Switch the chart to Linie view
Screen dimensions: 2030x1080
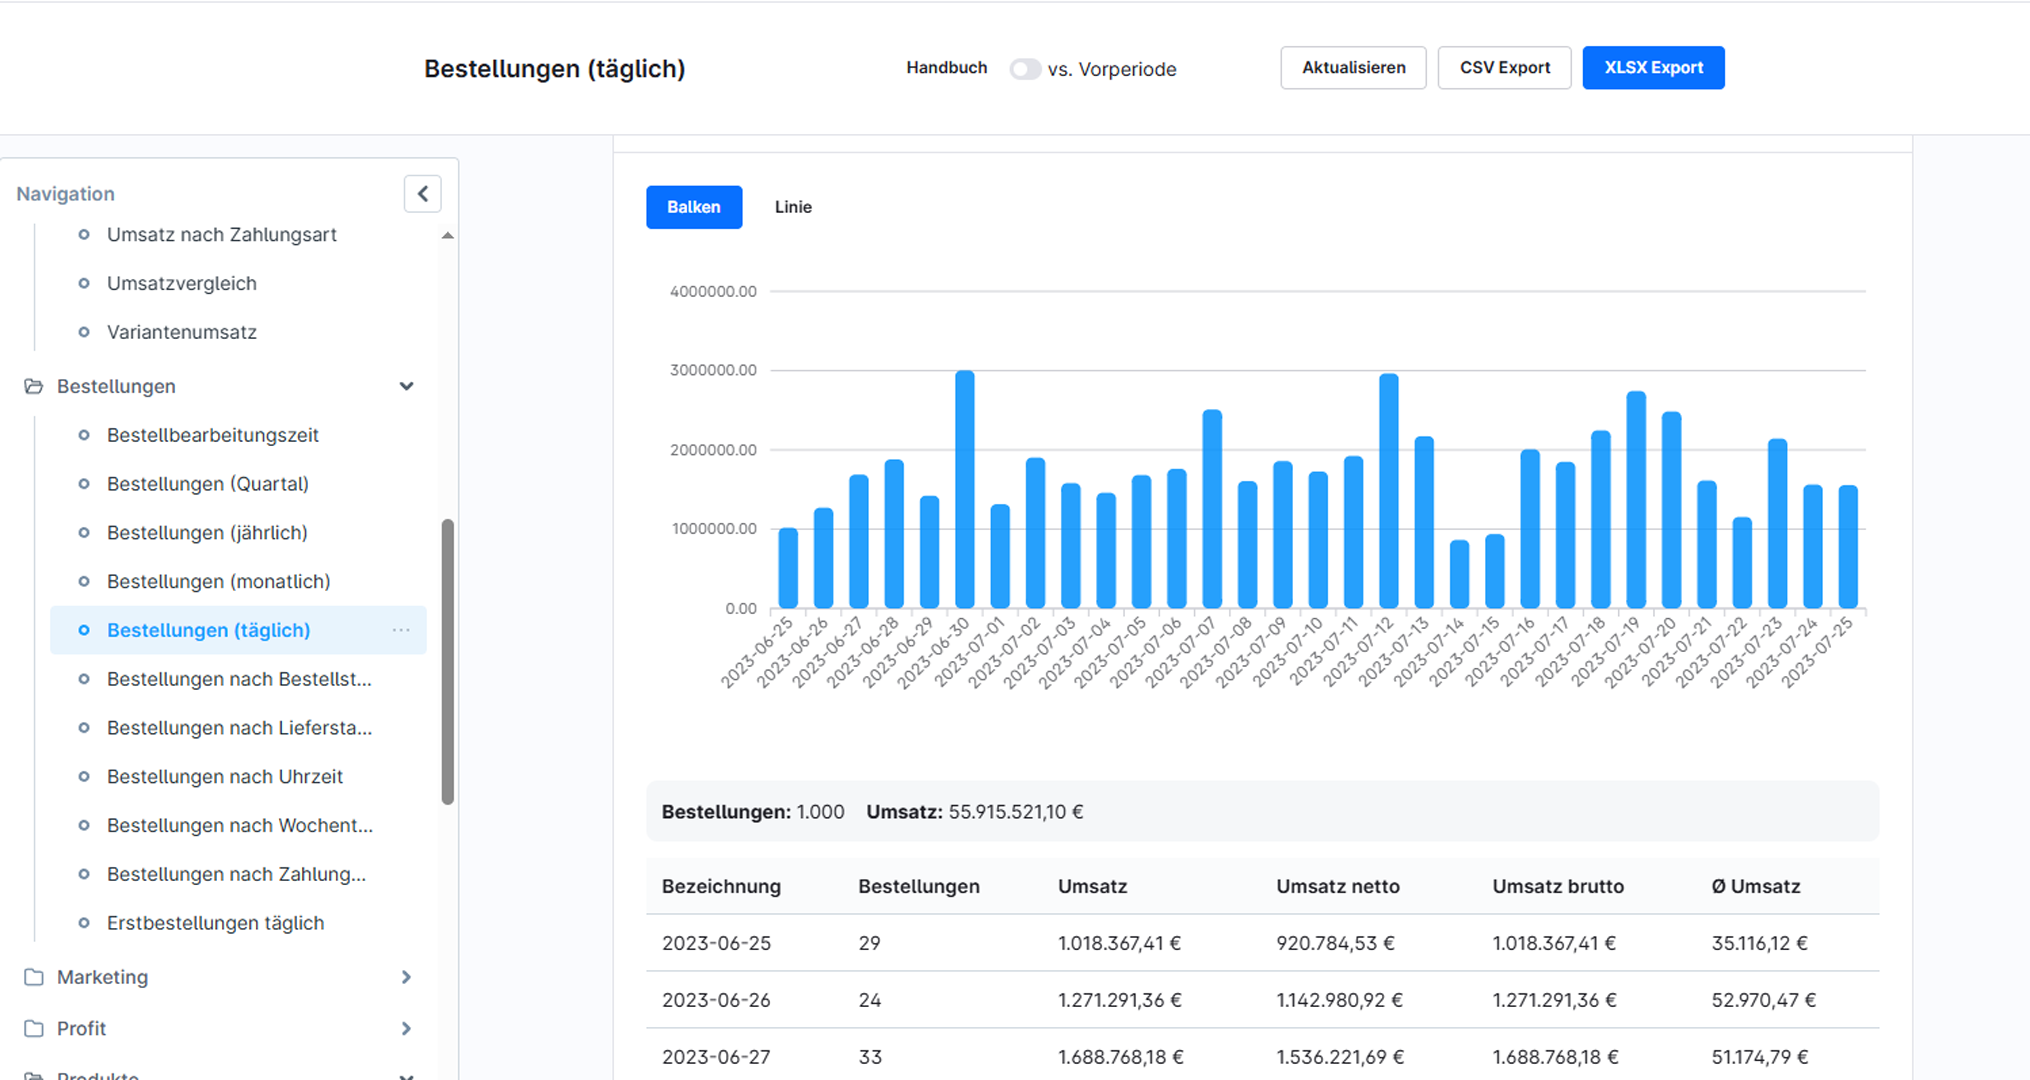(x=793, y=207)
